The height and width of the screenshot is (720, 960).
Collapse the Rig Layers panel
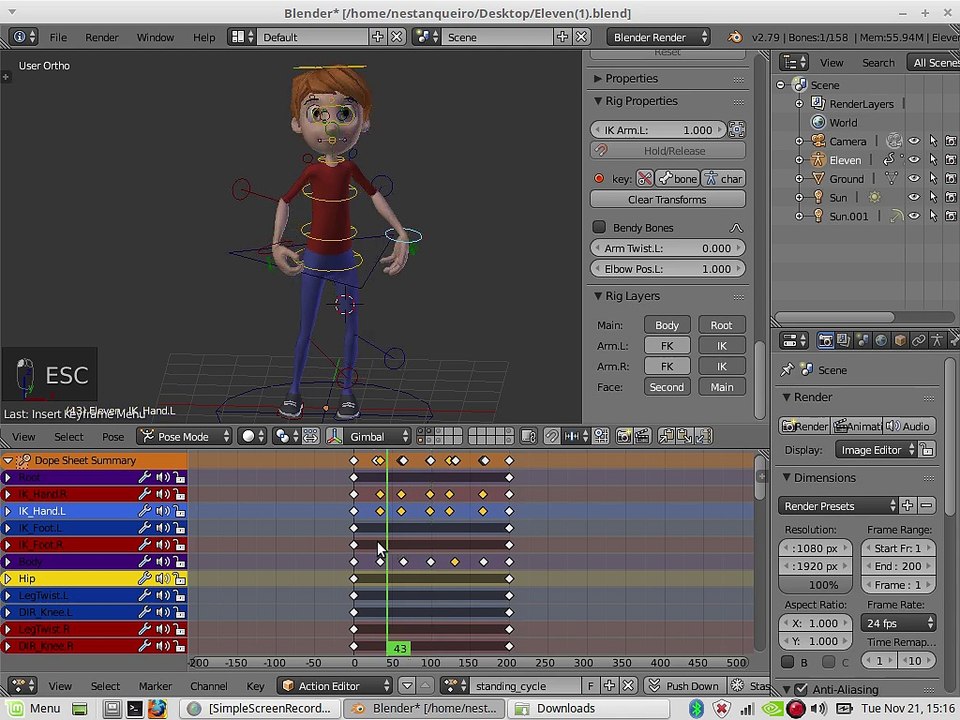[598, 296]
